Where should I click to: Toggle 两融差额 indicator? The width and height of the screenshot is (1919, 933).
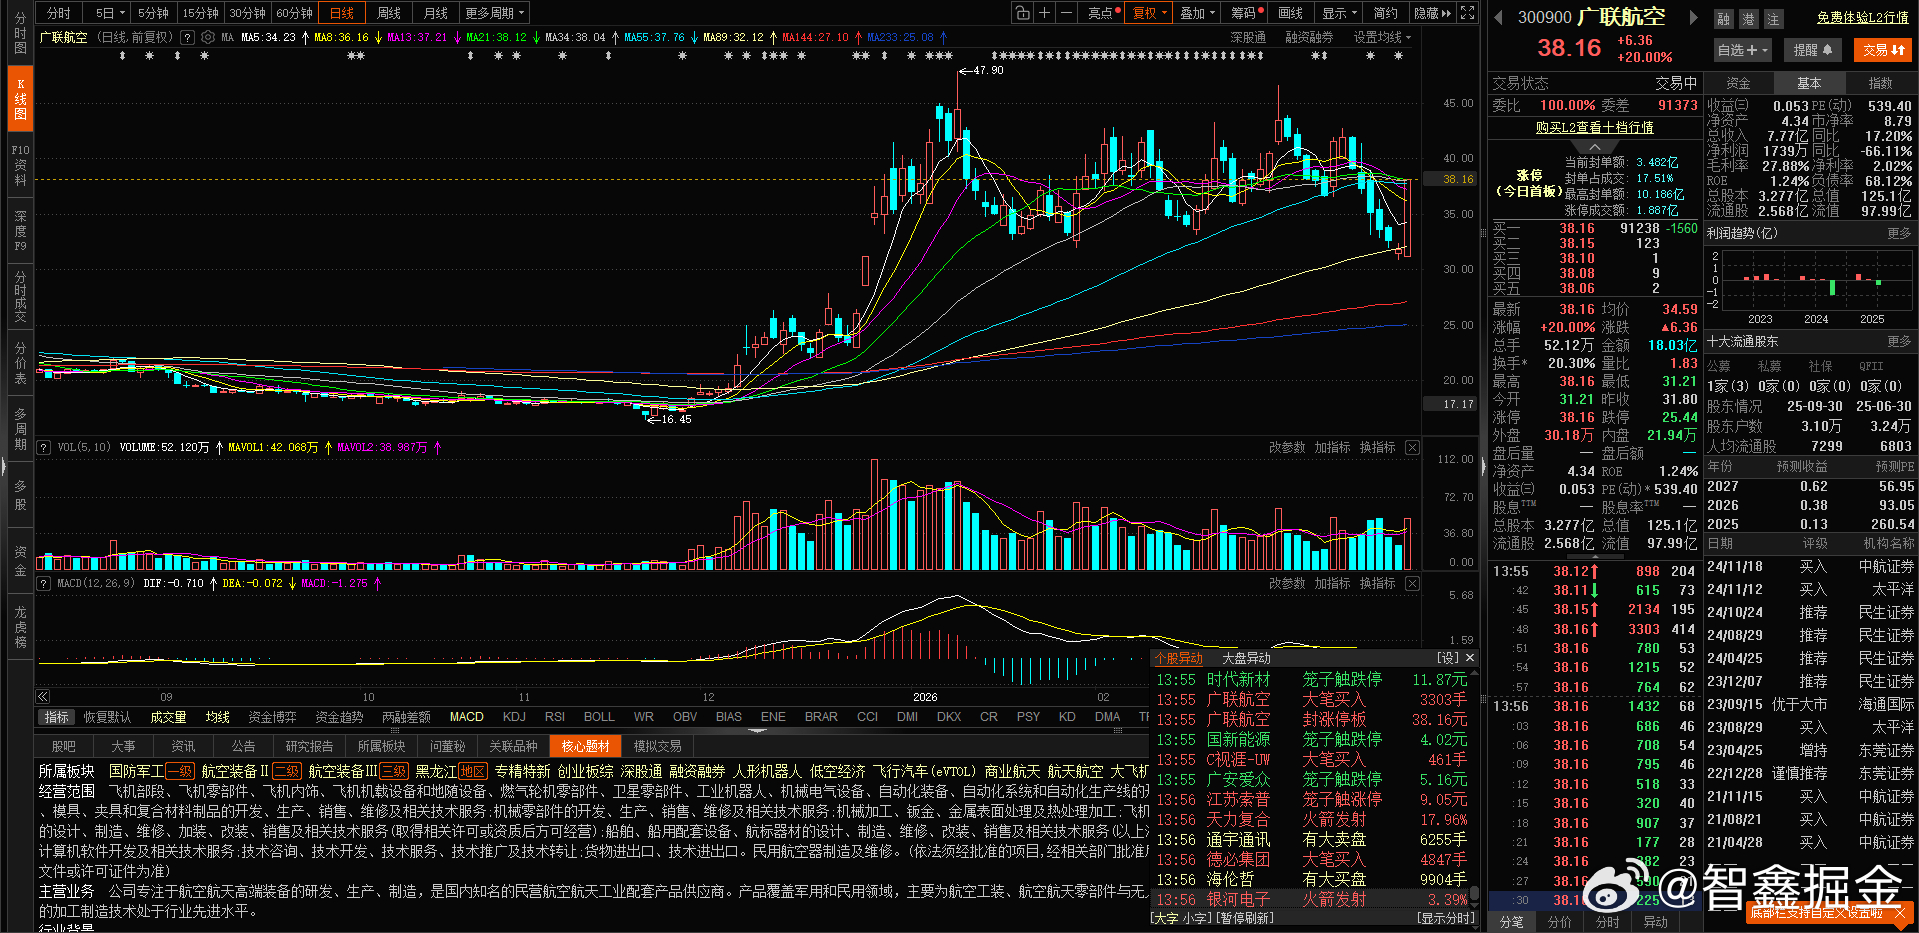point(406,717)
